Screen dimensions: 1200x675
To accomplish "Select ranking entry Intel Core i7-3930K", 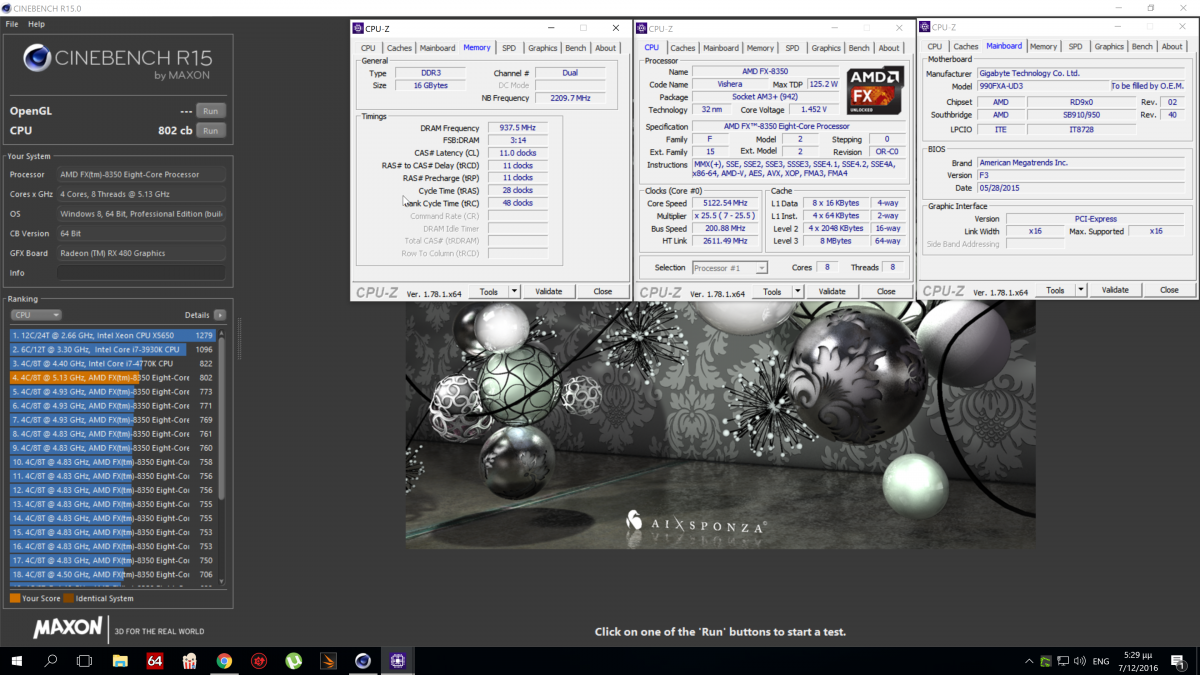I will (x=112, y=349).
